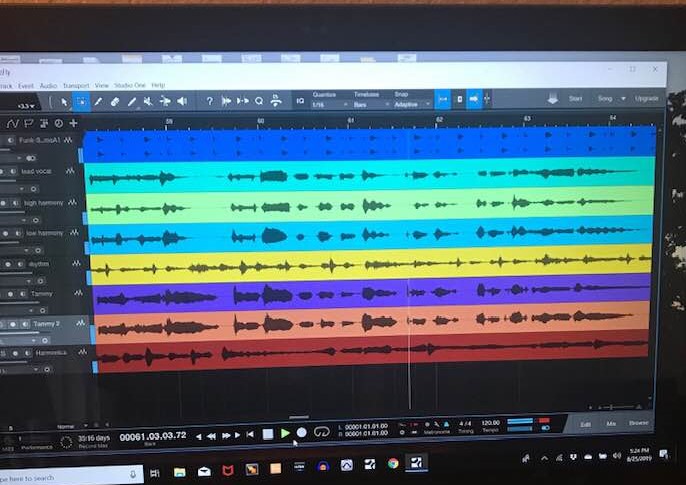
Task: Open the Event menu
Action: 26,86
